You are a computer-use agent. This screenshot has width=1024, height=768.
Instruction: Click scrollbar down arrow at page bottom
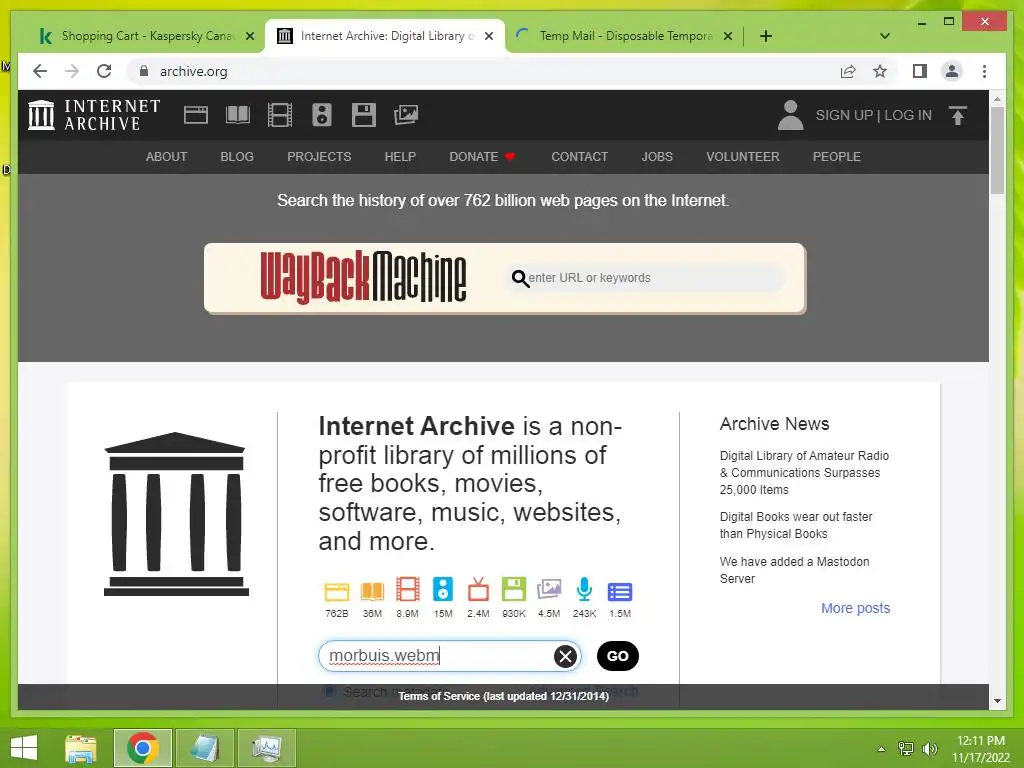click(997, 701)
